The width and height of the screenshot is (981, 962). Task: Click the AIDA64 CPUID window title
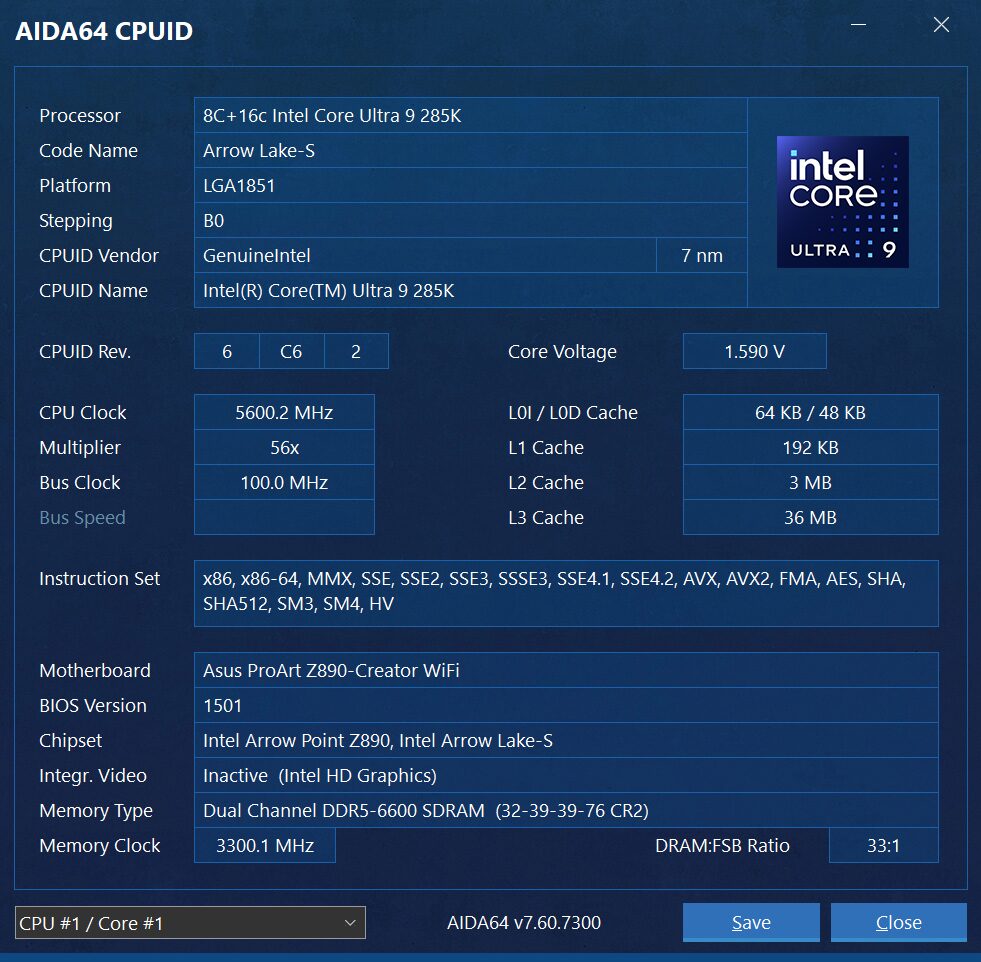(x=104, y=31)
